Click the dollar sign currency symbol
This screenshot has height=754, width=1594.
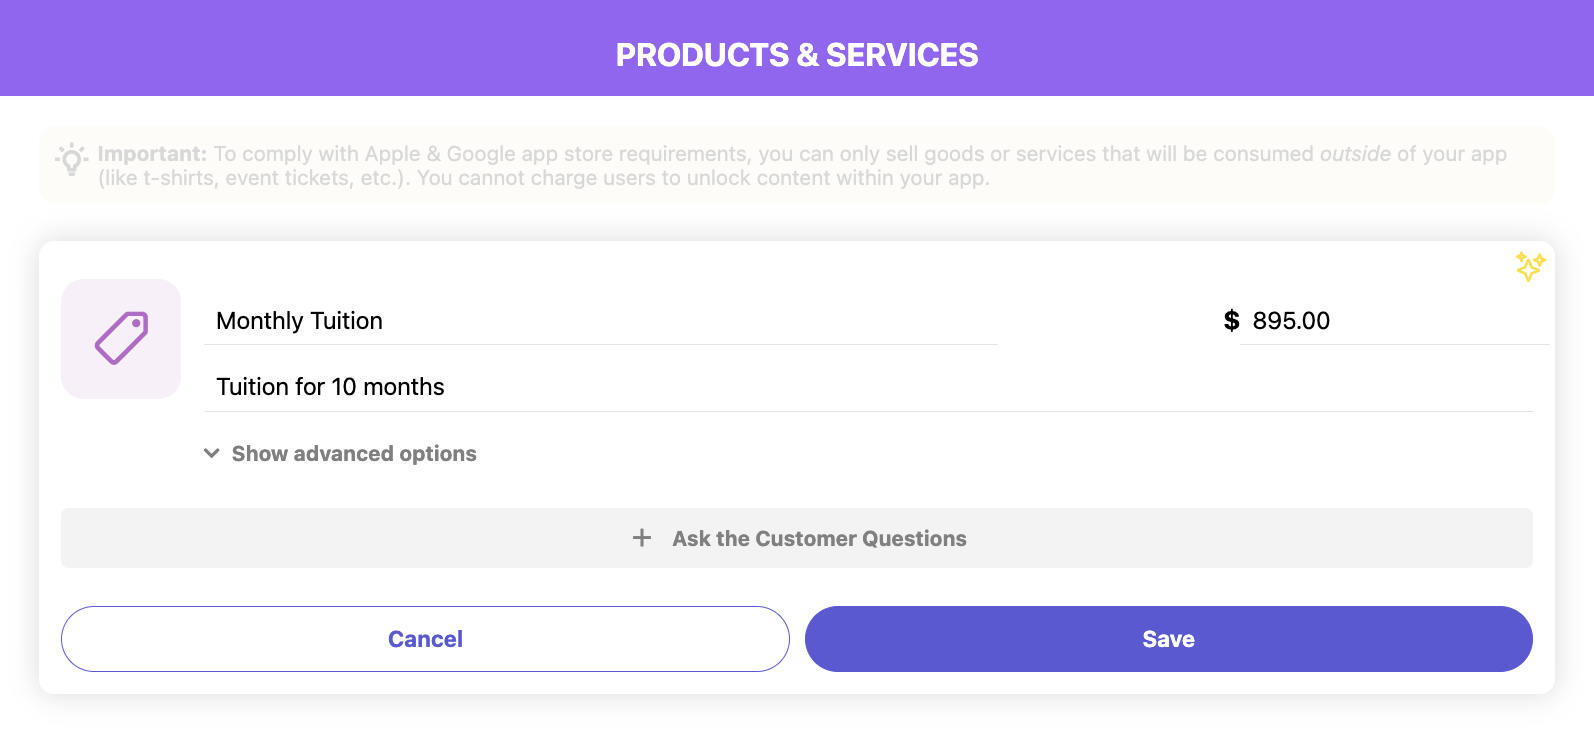click(x=1231, y=320)
